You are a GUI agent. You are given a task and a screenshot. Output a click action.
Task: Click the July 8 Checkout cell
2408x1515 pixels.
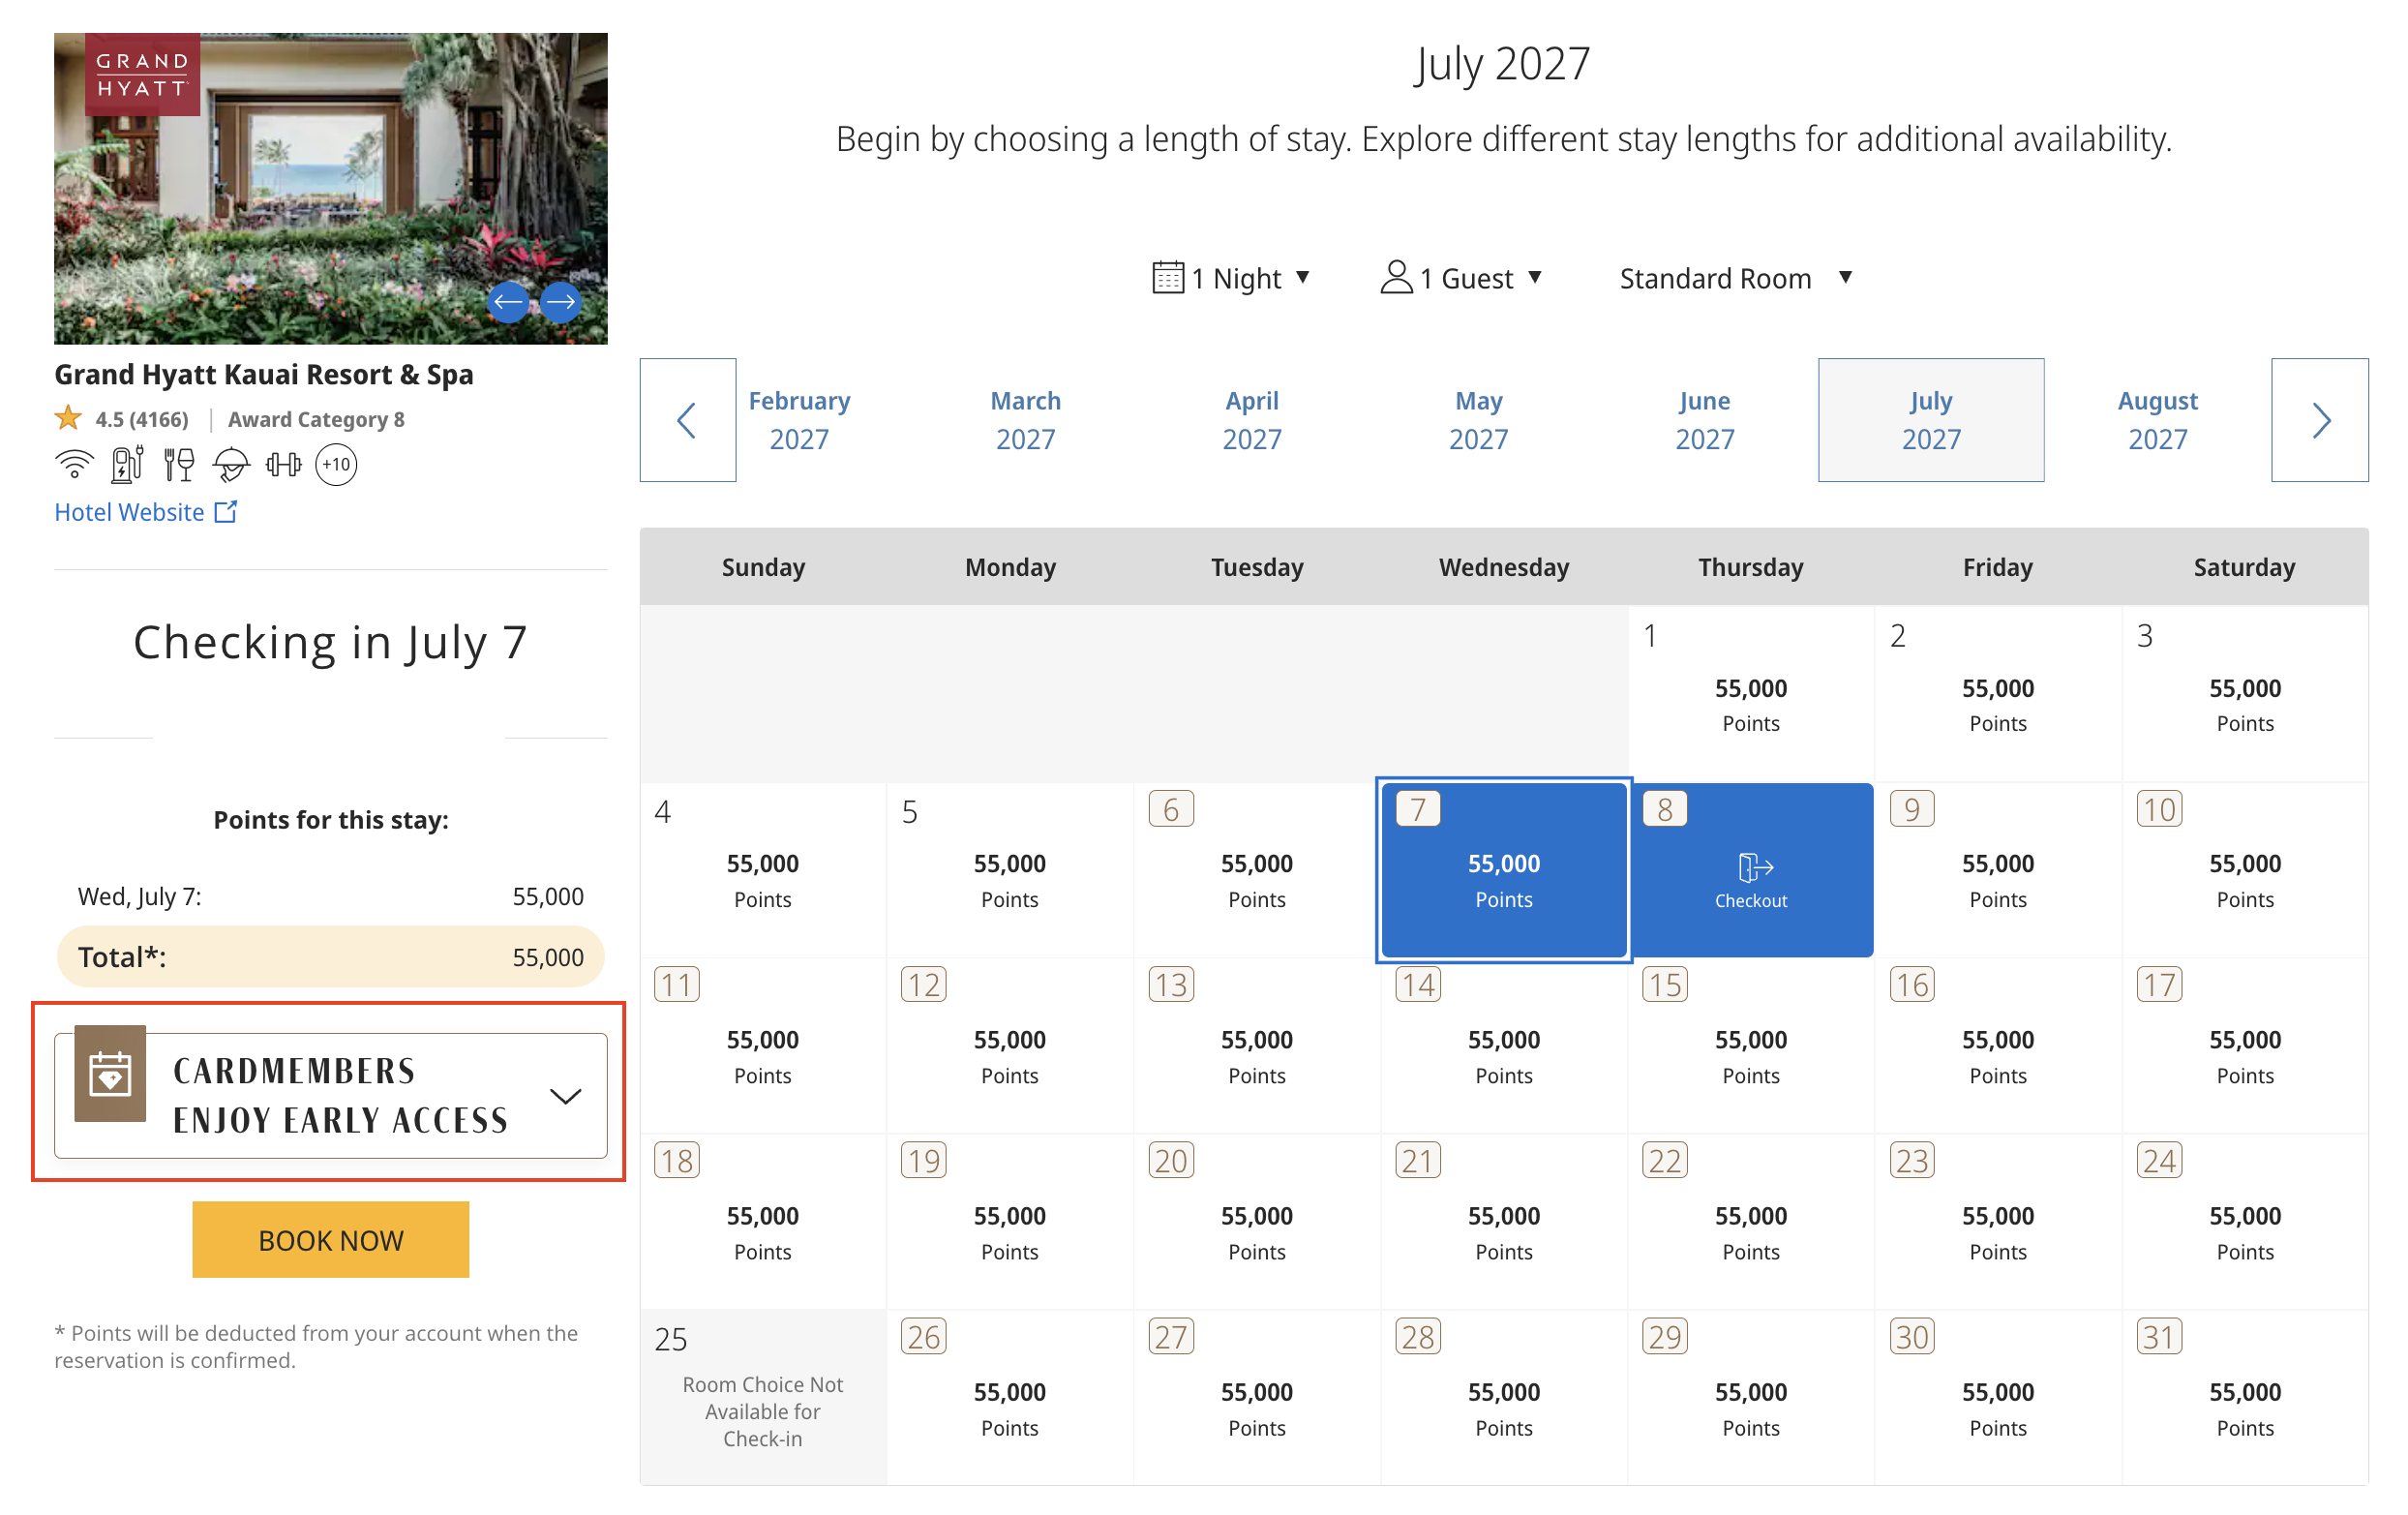click(1751, 869)
